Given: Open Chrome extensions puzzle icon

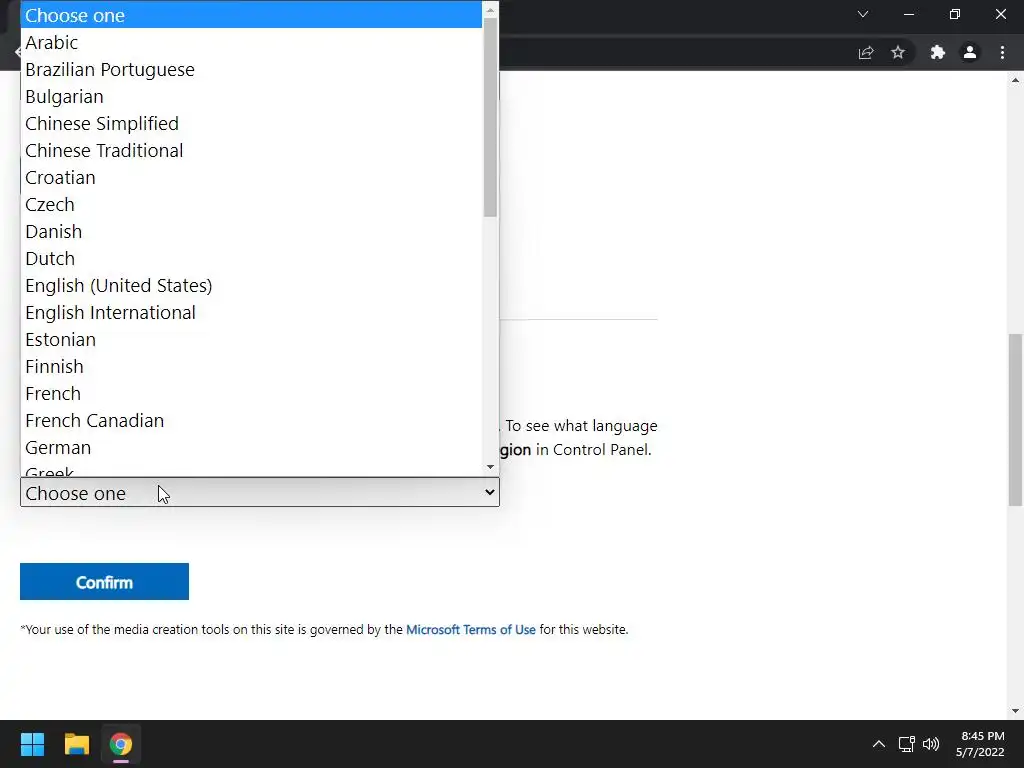Looking at the screenshot, I should point(938,52).
